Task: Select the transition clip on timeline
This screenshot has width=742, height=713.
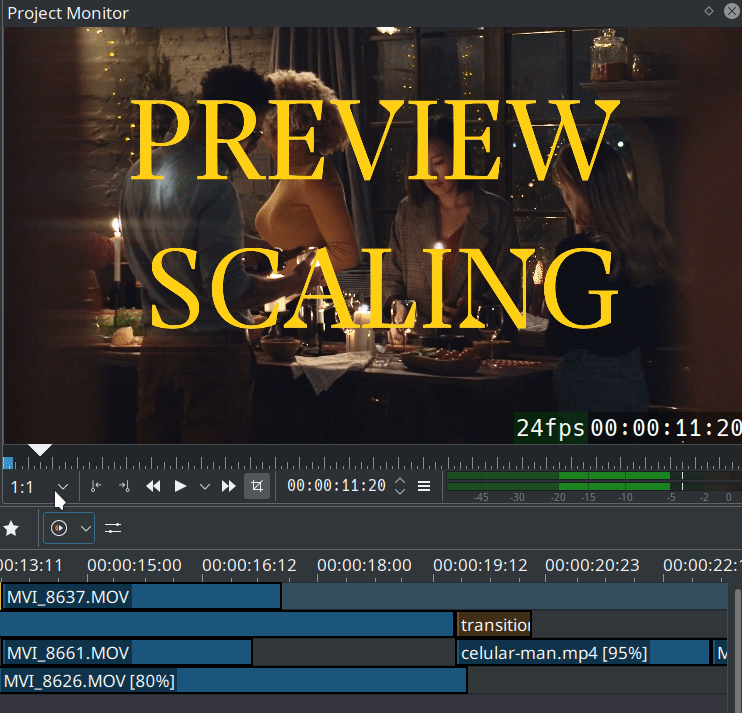Action: [x=494, y=625]
